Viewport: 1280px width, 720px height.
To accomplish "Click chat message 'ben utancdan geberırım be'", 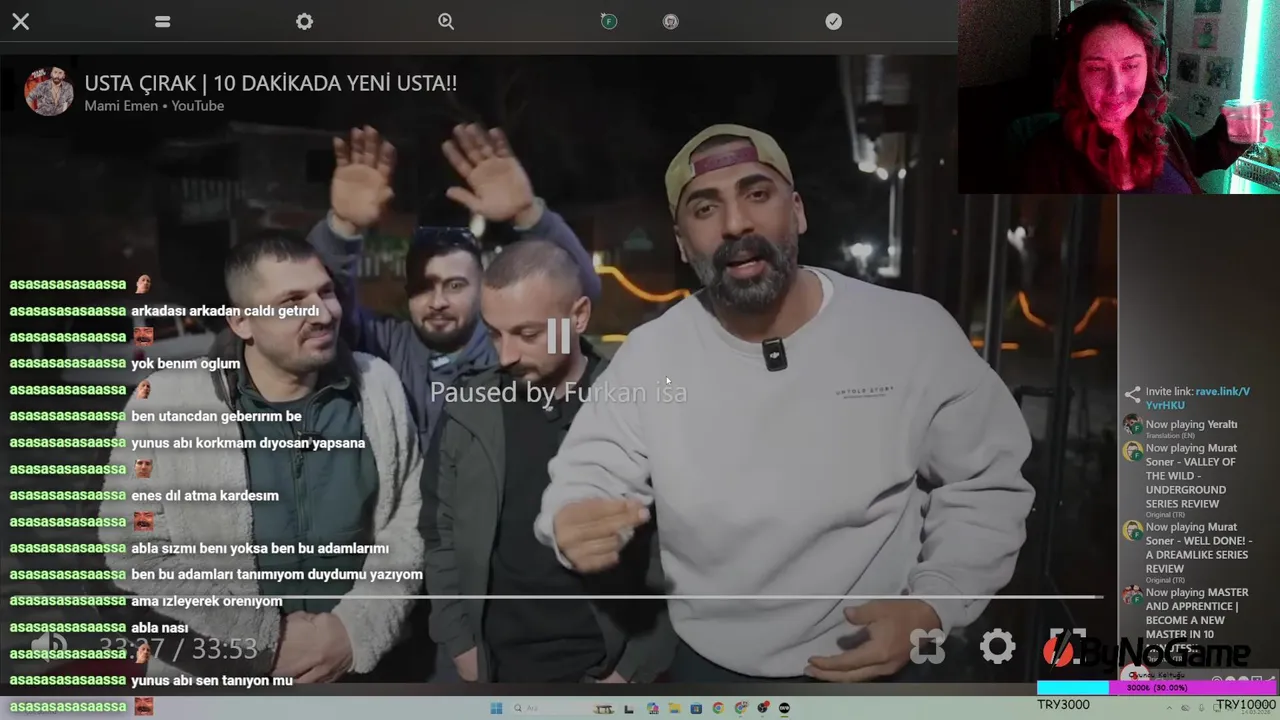I will 216,416.
